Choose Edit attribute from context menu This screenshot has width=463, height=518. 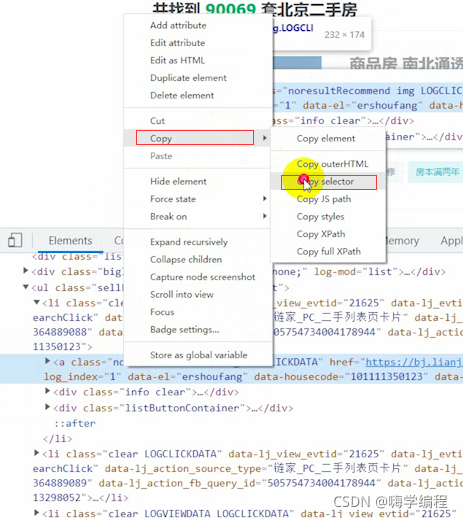[178, 43]
